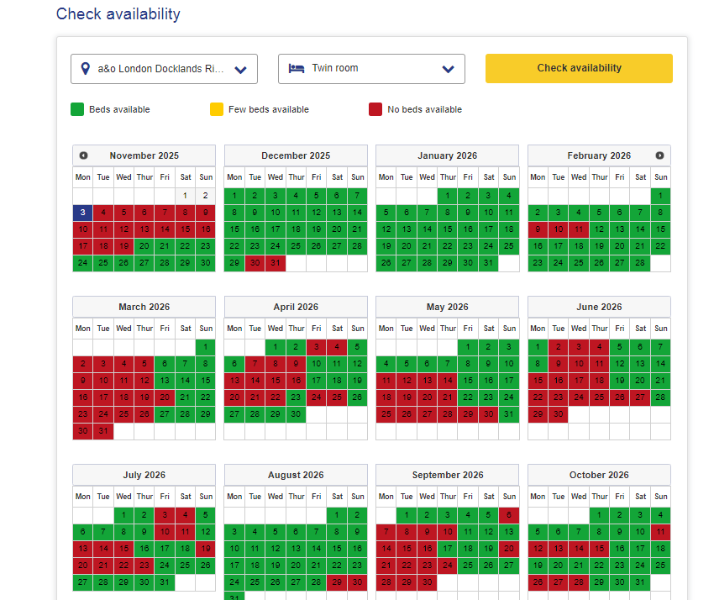Select April 30, 2026
The image size is (714, 600).
[x=296, y=414]
